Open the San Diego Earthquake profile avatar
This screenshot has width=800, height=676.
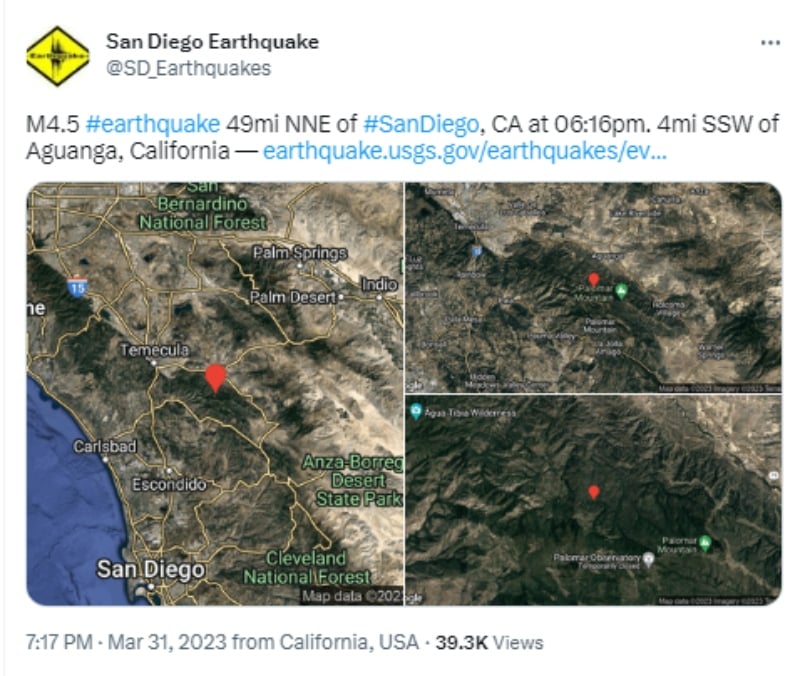pyautogui.click(x=58, y=56)
